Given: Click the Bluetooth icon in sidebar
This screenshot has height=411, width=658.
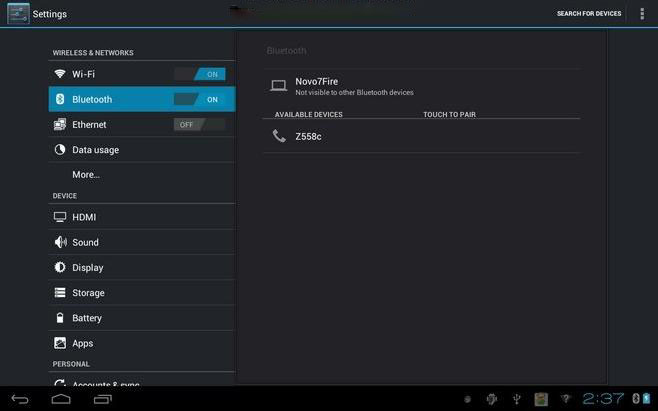Looking at the screenshot, I should pyautogui.click(x=60, y=99).
